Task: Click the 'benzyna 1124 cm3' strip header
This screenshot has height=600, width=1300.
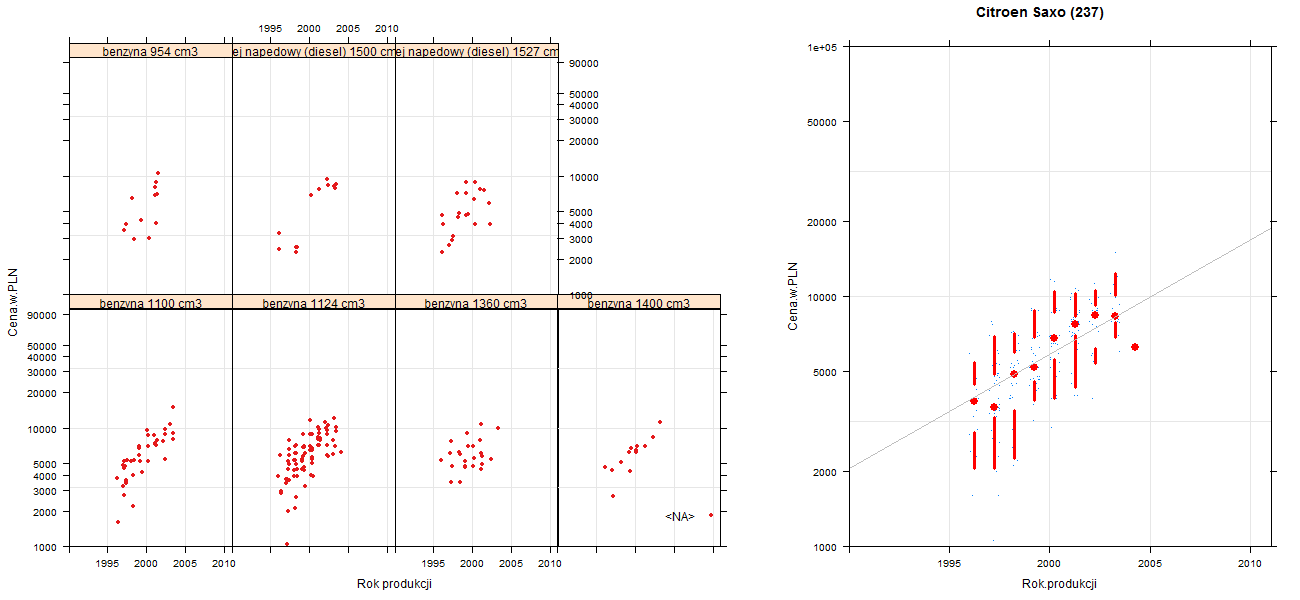Action: 314,303
